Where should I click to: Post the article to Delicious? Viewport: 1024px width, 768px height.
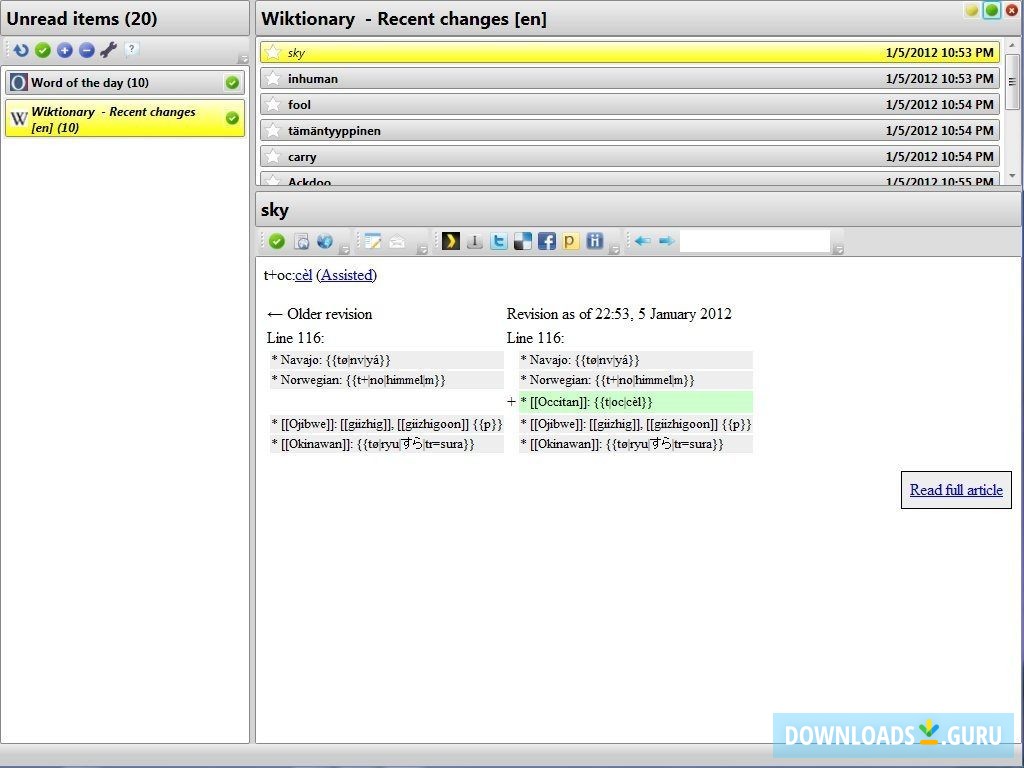[x=522, y=240]
